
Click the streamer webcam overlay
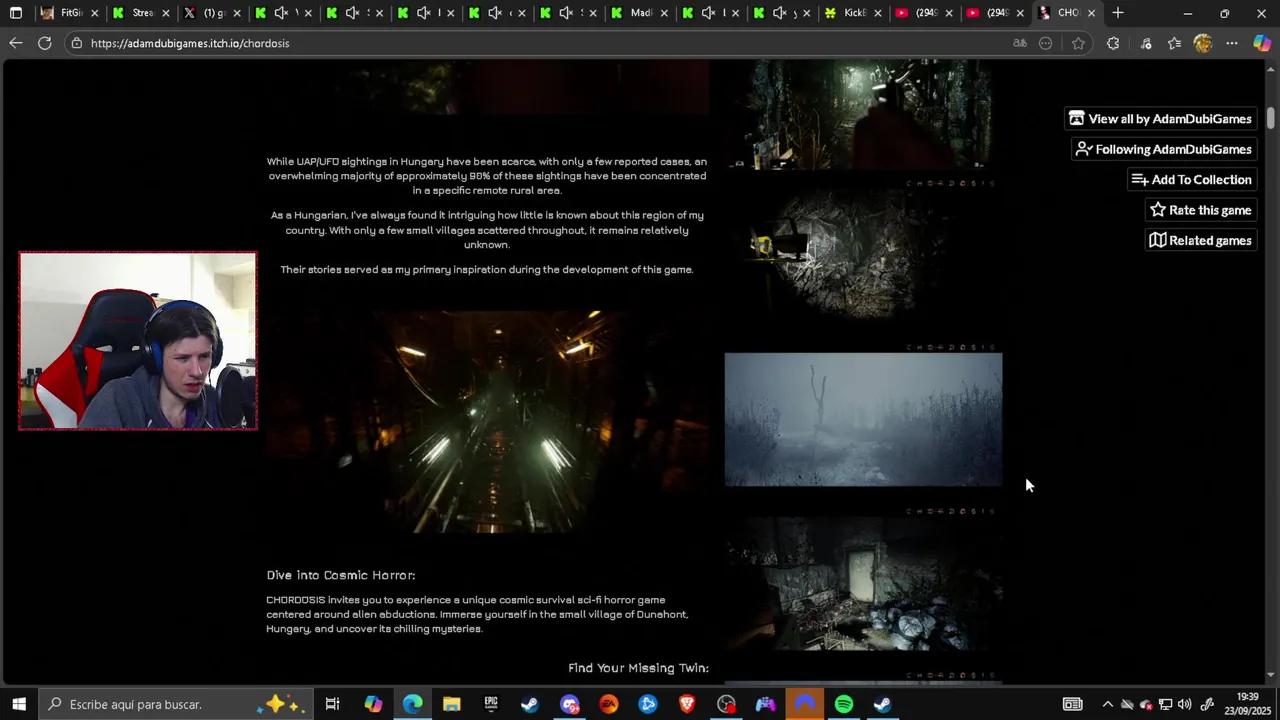[x=138, y=341]
